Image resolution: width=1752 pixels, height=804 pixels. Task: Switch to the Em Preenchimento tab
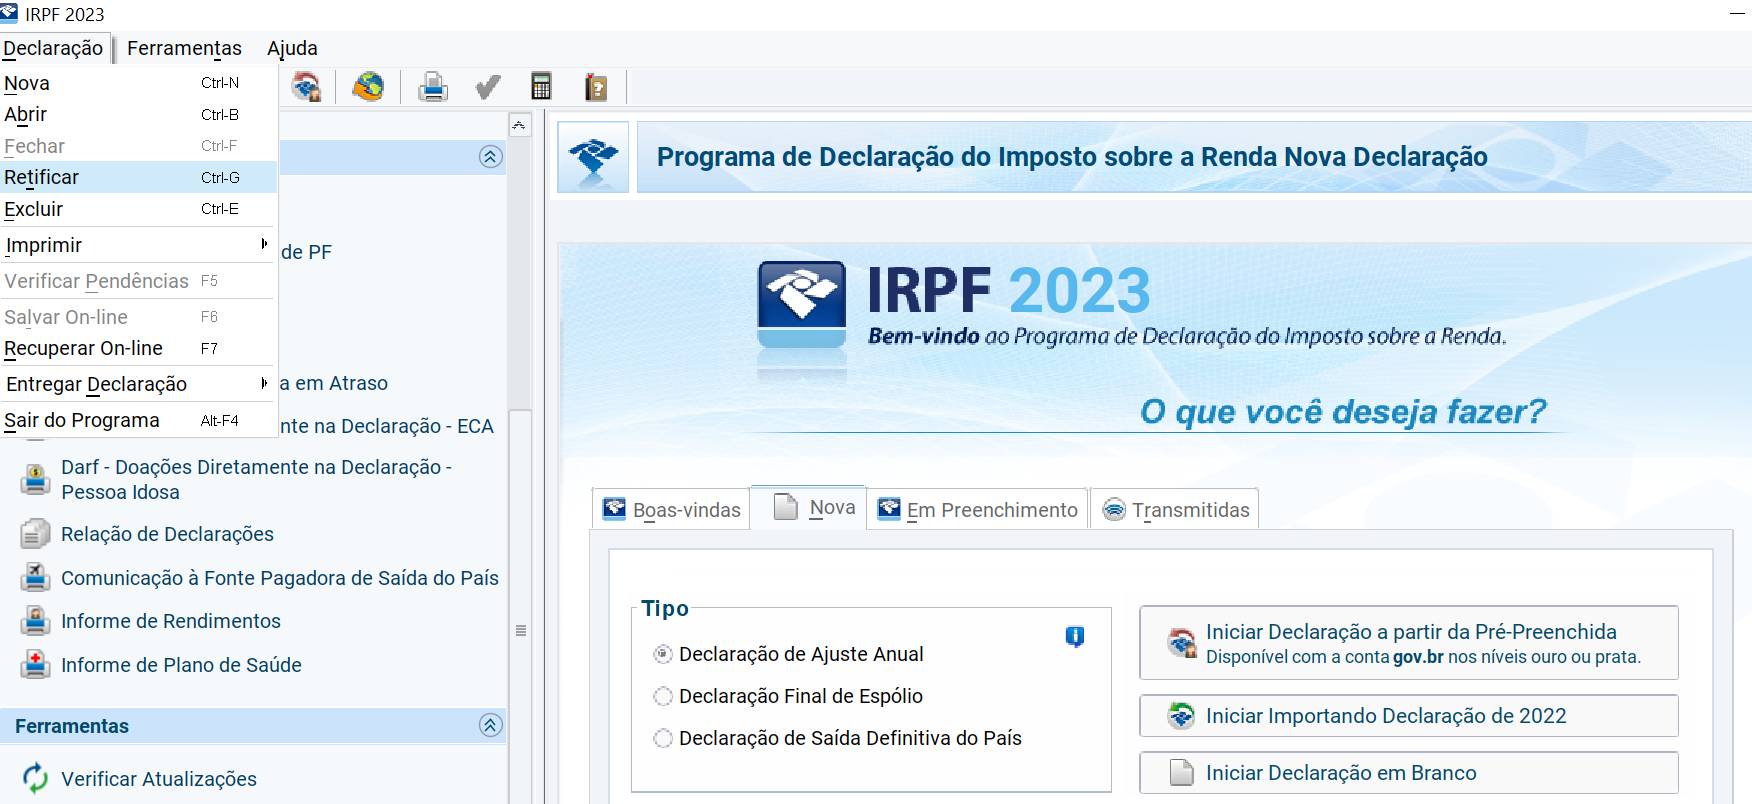point(978,510)
